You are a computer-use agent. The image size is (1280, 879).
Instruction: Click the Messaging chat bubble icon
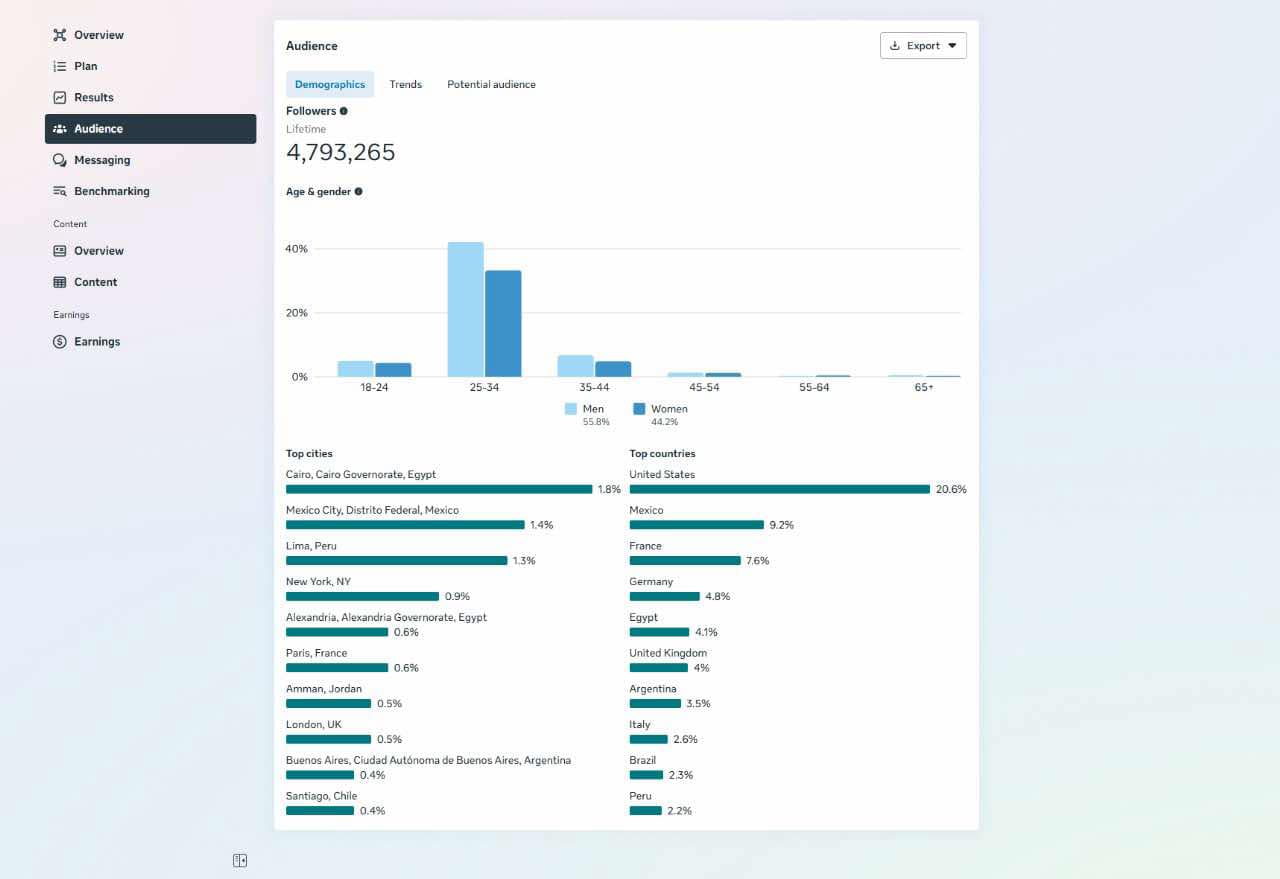click(x=60, y=160)
